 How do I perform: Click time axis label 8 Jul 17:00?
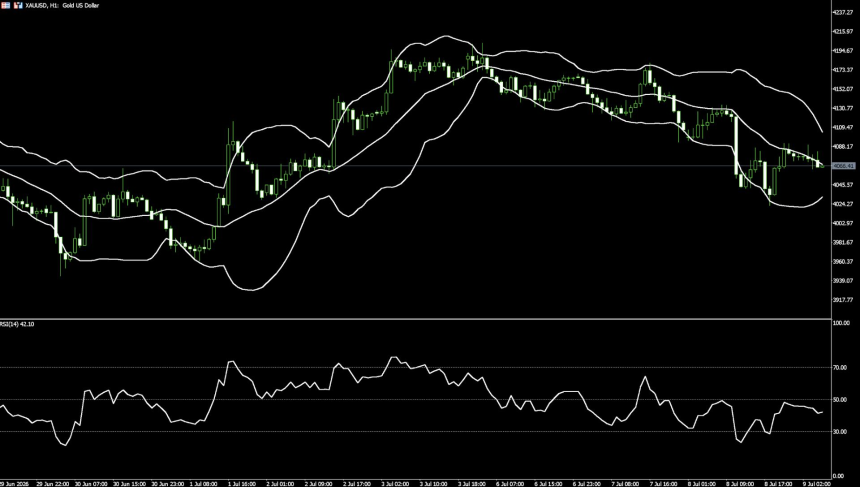click(x=779, y=484)
